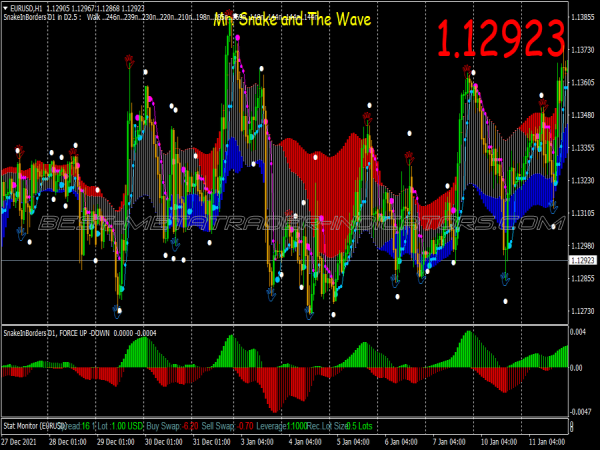This screenshot has height=450, width=600.
Task: Click the 27 Dec 2021 date label
Action: (19, 442)
